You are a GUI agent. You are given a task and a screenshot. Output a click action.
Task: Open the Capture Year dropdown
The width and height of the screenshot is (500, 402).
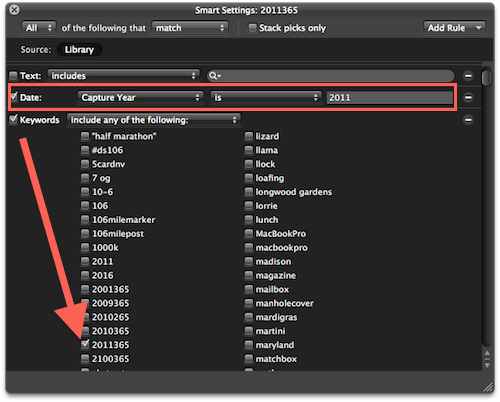[x=140, y=98]
